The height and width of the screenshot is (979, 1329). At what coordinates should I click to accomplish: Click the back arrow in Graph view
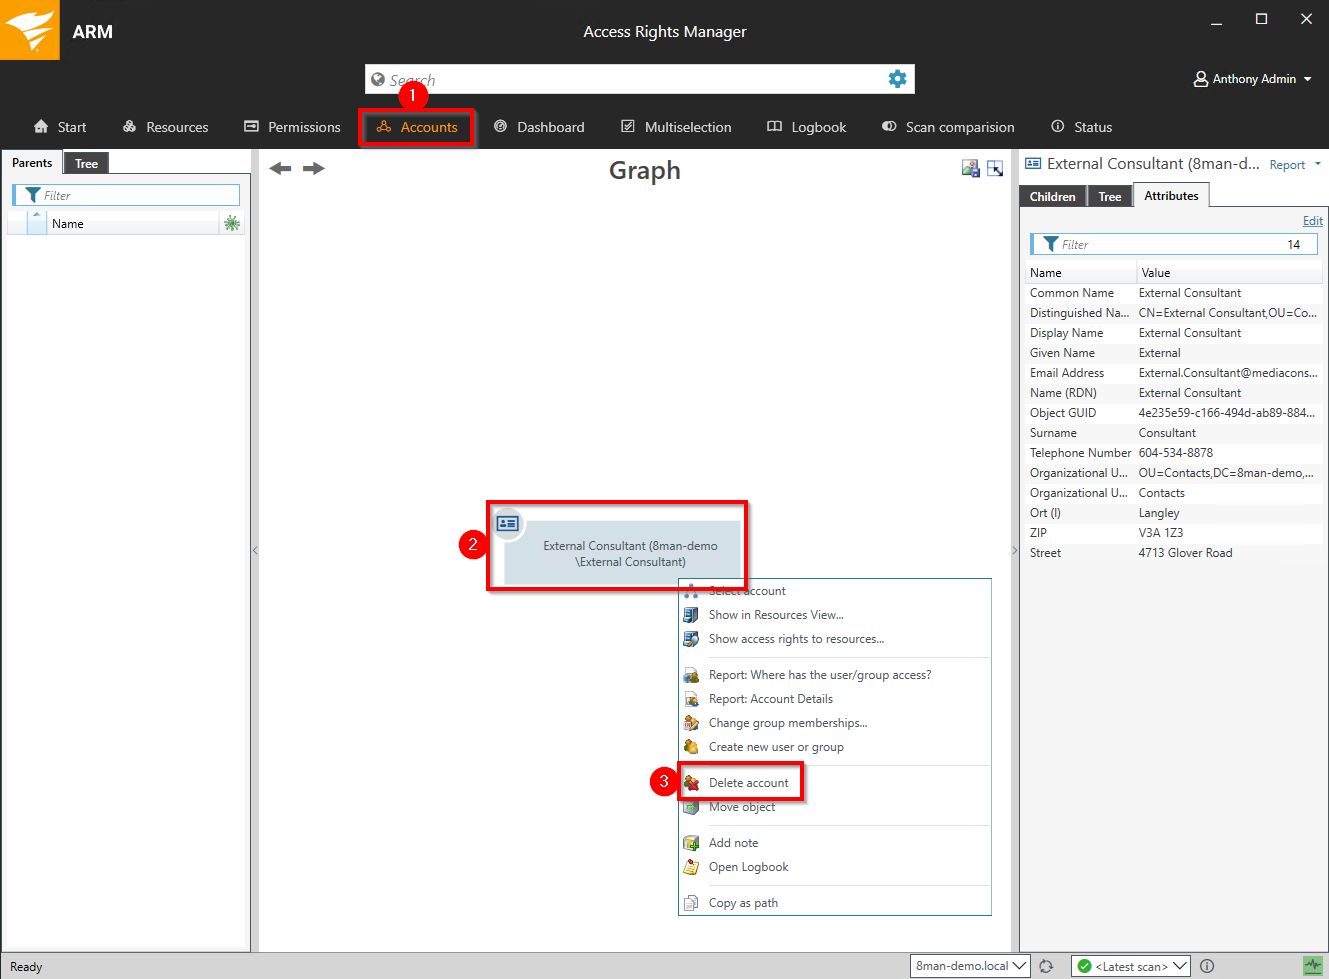(x=280, y=168)
